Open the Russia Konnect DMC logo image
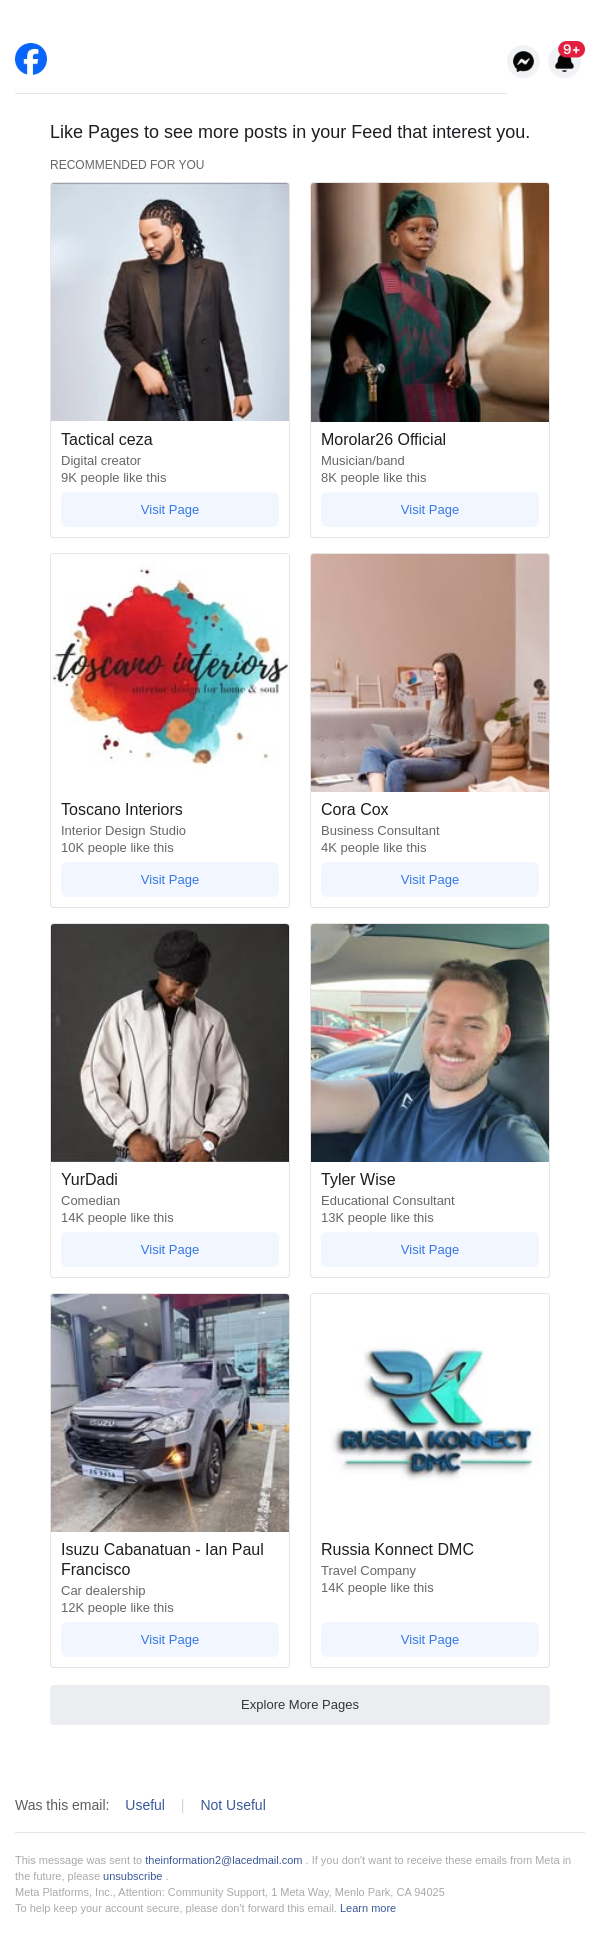The height and width of the screenshot is (1954, 600). pos(430,1413)
